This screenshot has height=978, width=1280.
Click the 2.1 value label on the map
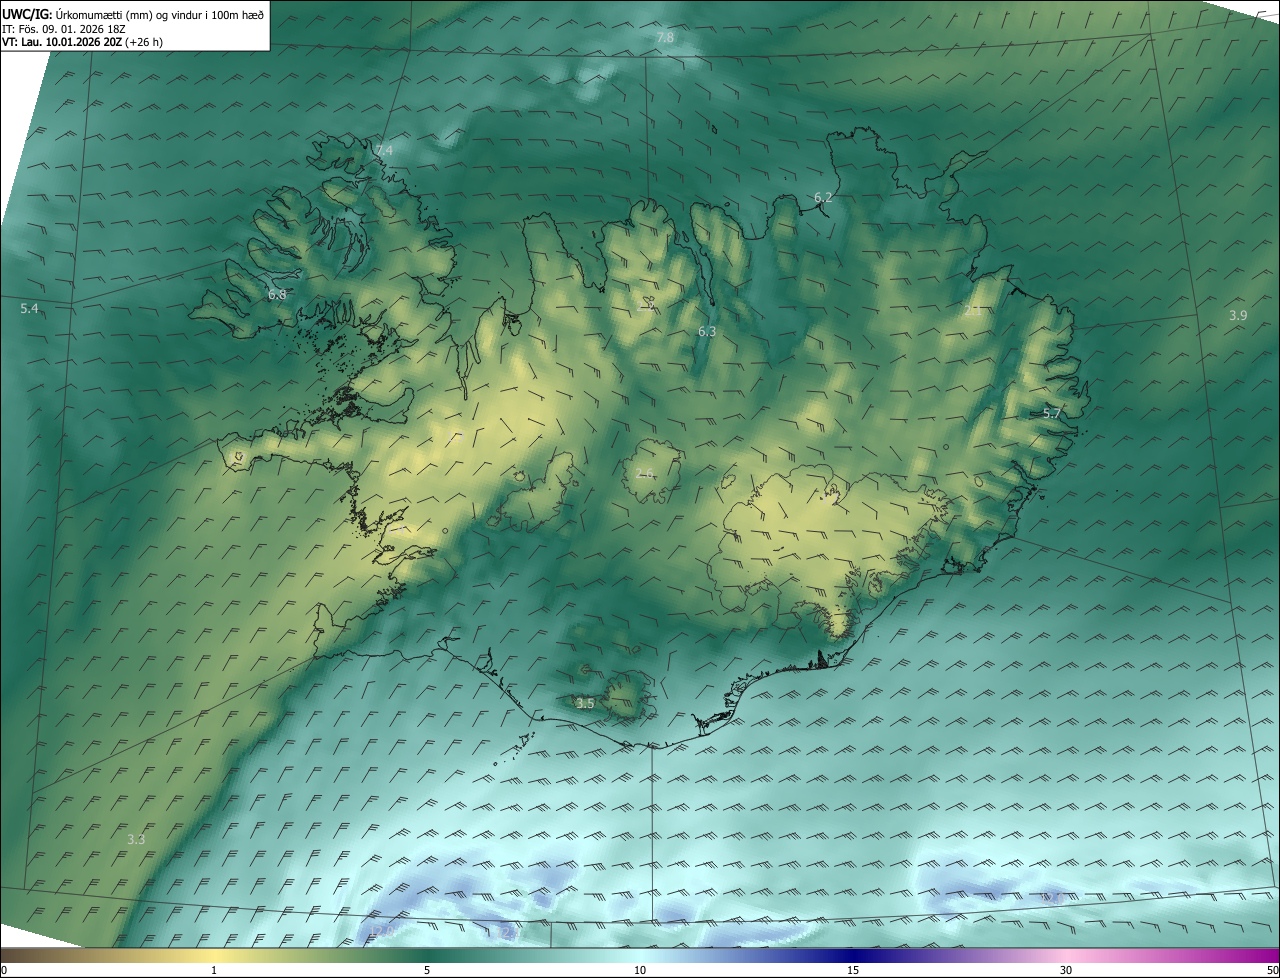tap(972, 311)
